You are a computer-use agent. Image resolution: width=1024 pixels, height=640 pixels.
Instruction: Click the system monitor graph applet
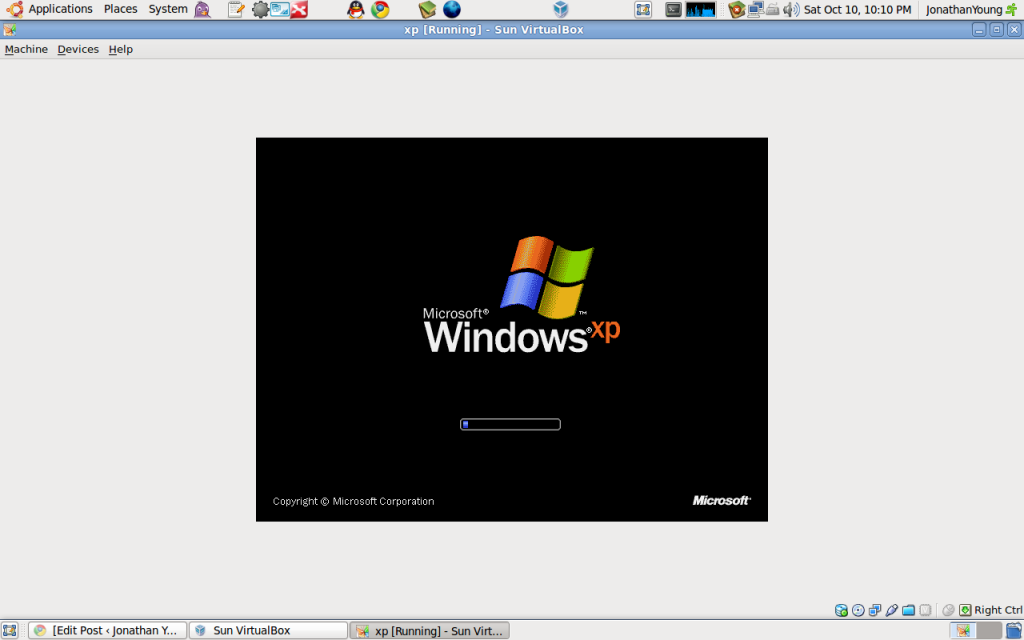(x=700, y=9)
